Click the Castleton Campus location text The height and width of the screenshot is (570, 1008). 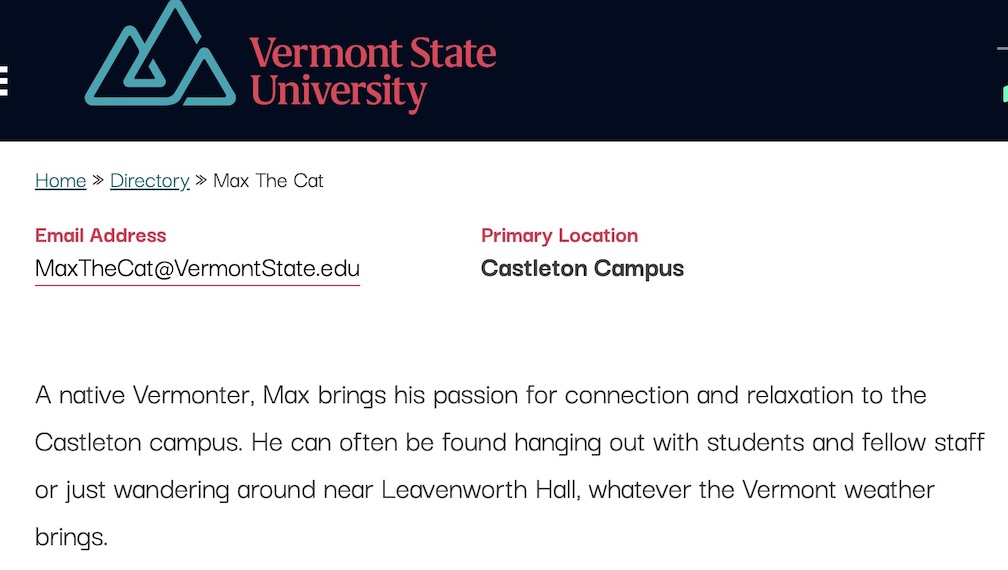[582, 268]
